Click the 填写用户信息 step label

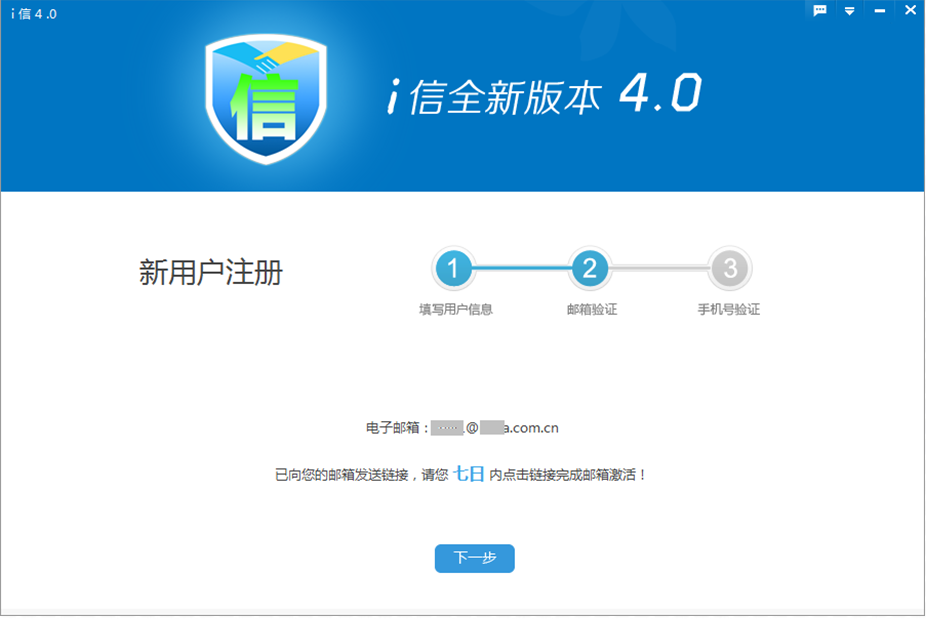[455, 310]
